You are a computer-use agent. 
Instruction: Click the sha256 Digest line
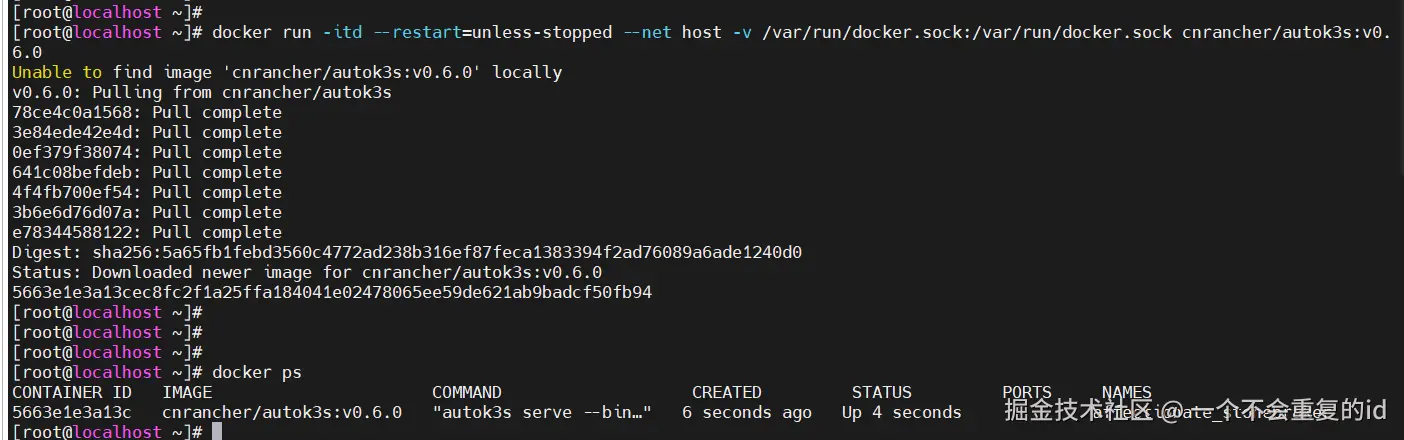pyautogui.click(x=406, y=252)
